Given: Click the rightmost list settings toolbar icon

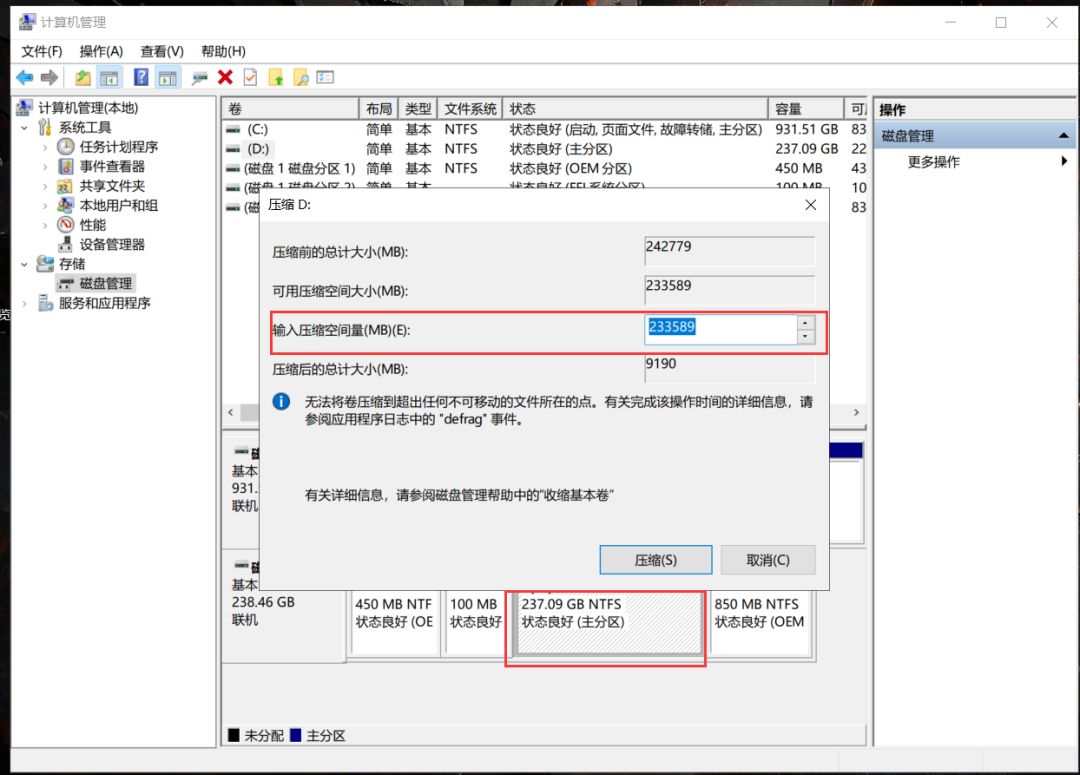Looking at the screenshot, I should pos(323,78).
